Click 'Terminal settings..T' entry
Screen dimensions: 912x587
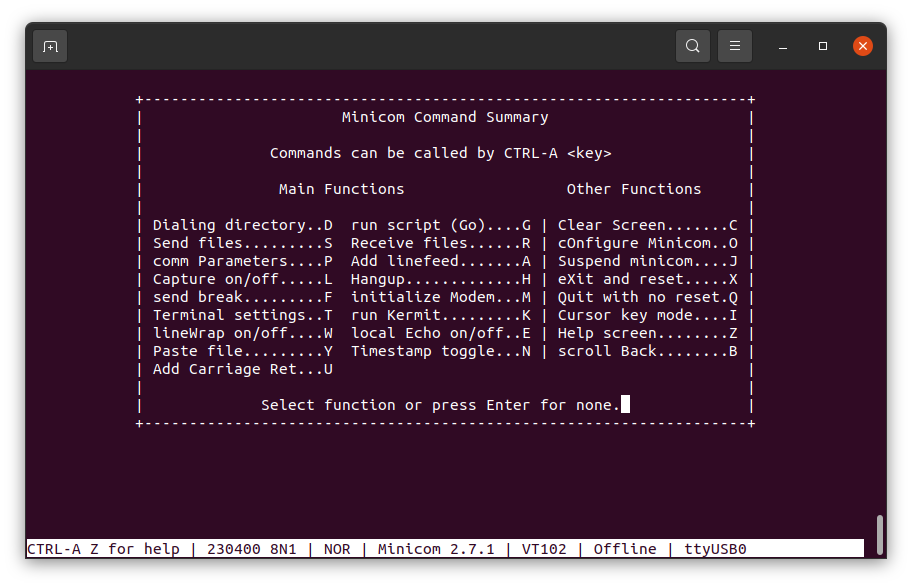click(x=243, y=315)
